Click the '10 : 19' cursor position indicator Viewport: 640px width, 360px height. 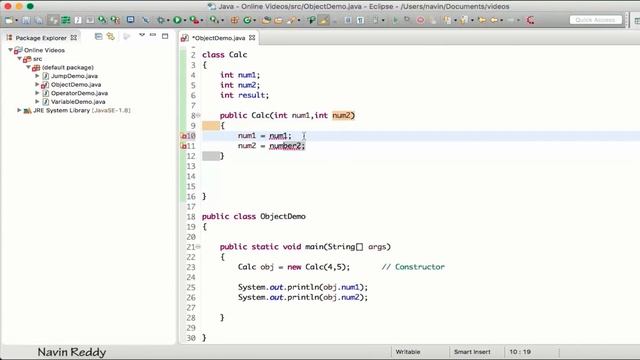pos(520,352)
